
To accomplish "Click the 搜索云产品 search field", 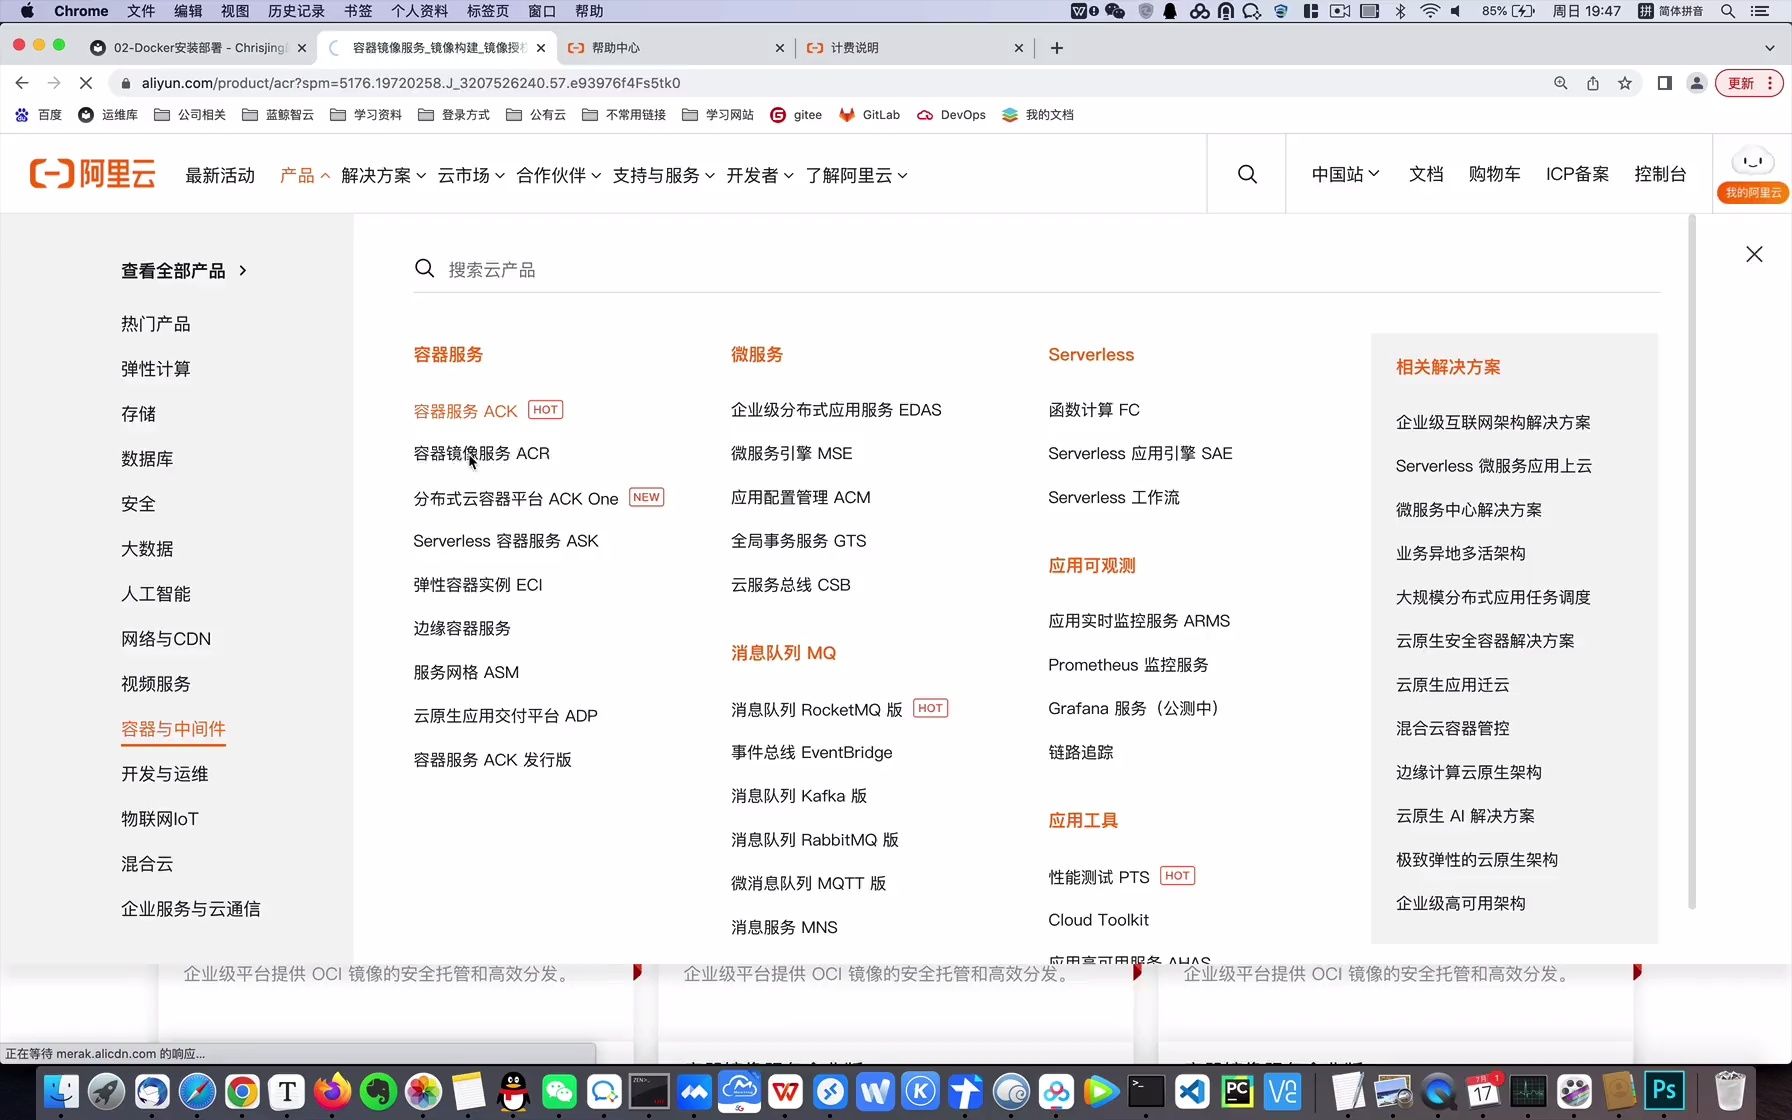I will click(x=1037, y=270).
